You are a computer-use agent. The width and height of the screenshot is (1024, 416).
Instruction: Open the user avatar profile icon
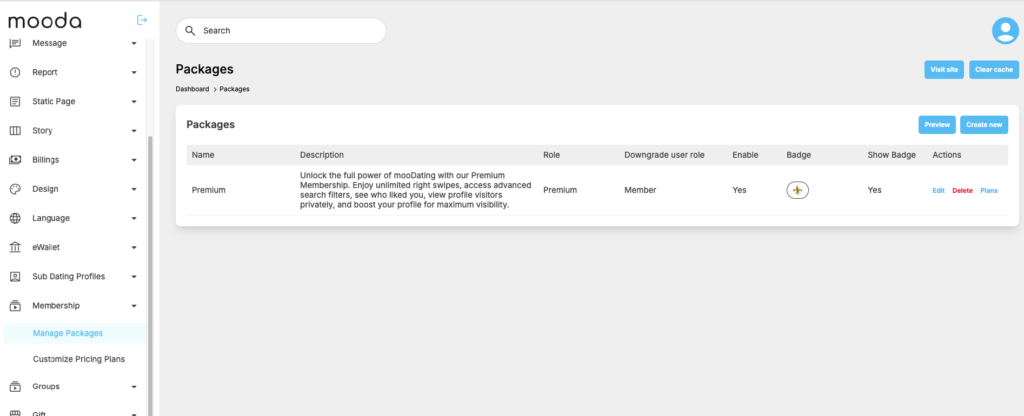click(1004, 31)
